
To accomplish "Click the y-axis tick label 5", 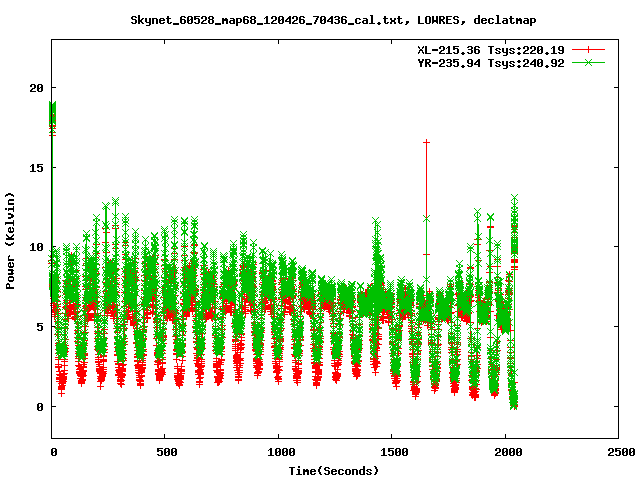I will point(40,327).
